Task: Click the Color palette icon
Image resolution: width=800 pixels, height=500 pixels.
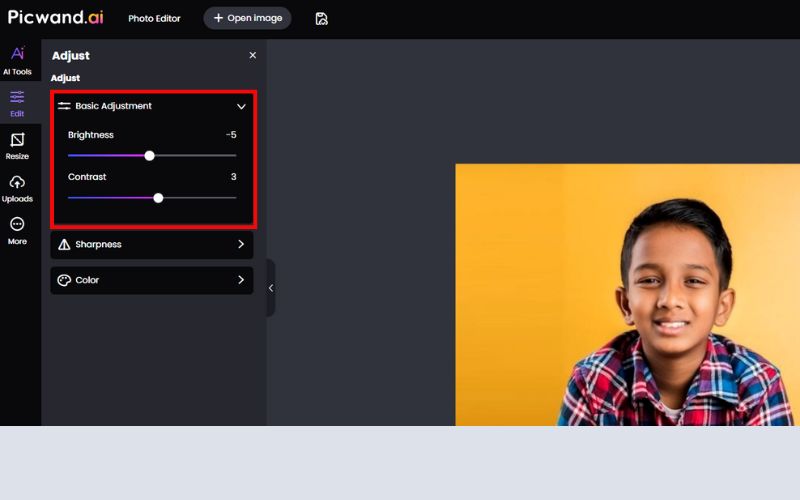Action: [64, 280]
